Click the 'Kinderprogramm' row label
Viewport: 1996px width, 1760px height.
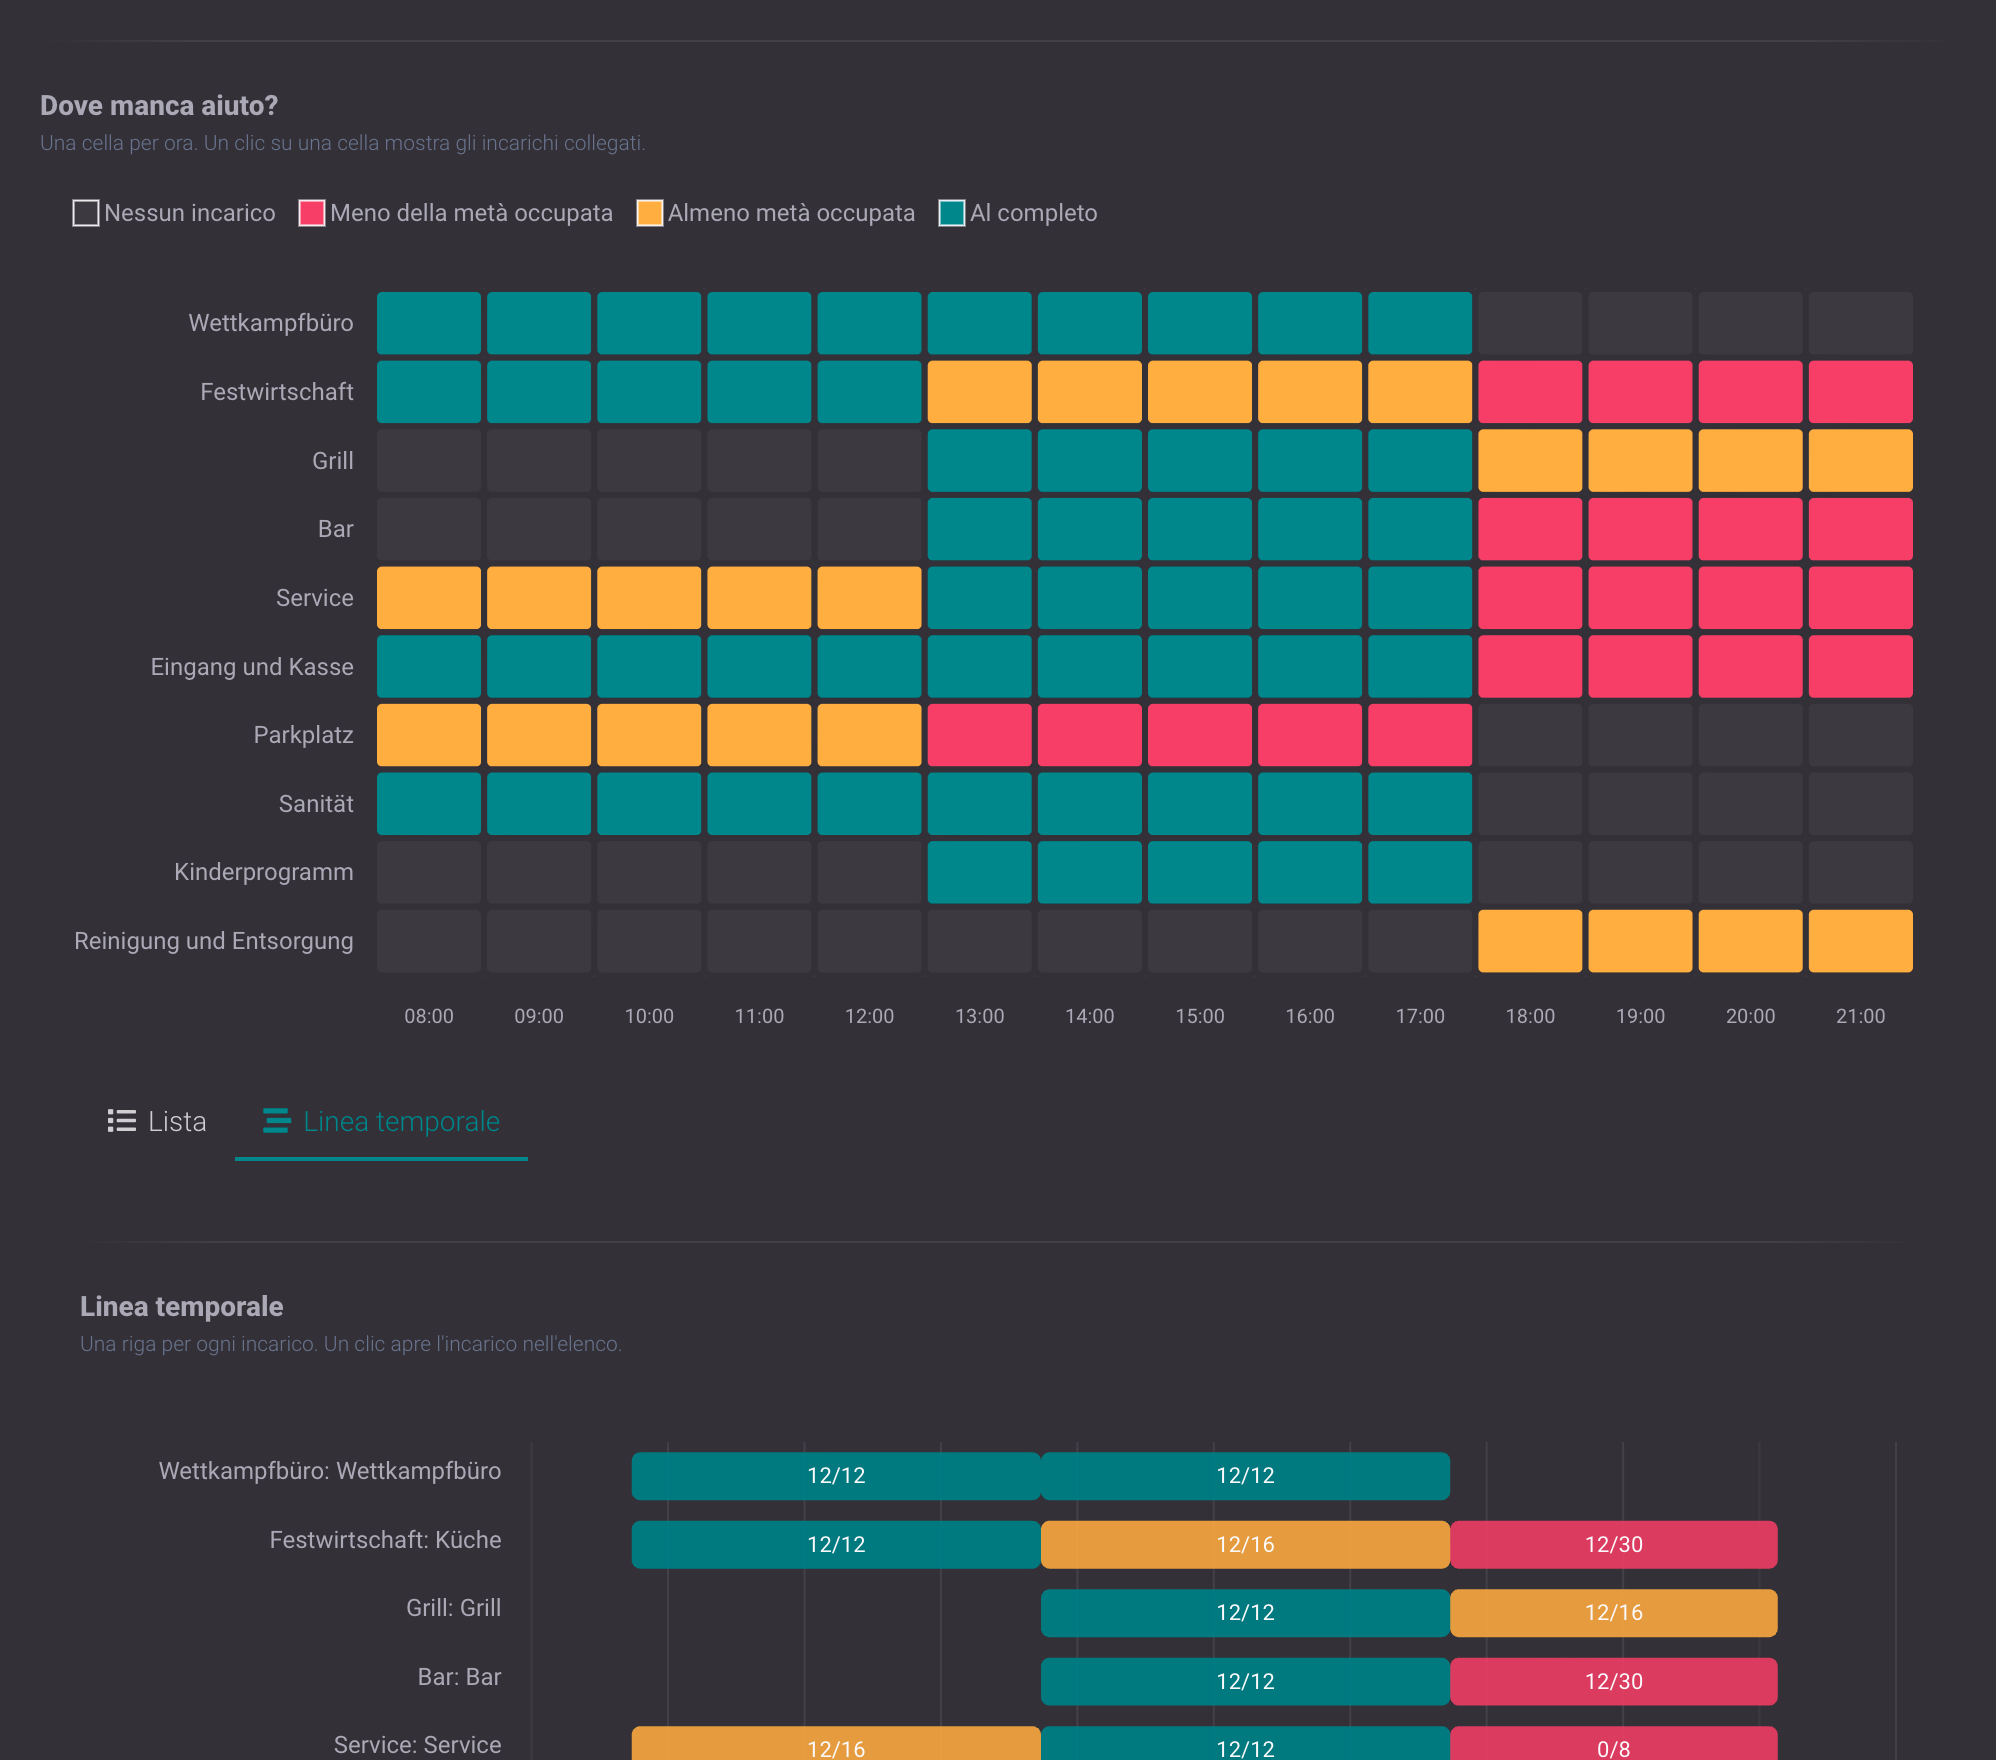pyautogui.click(x=264, y=872)
